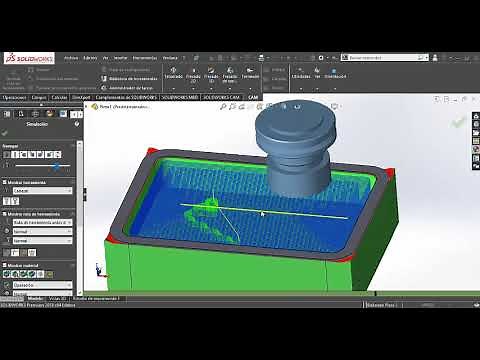Expand the Utilidades dropdown arrow
Screen dimensions: 480x360
pyautogui.click(x=301, y=89)
